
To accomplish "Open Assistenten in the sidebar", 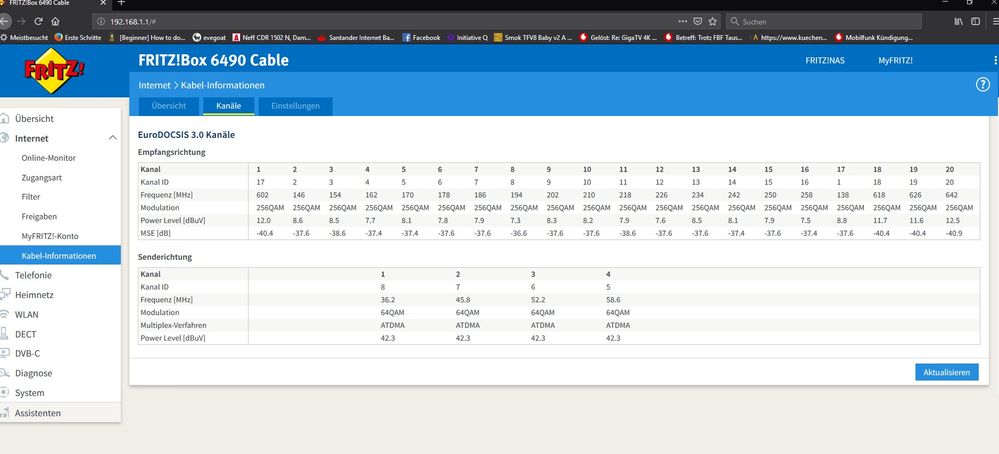I will click(x=38, y=413).
